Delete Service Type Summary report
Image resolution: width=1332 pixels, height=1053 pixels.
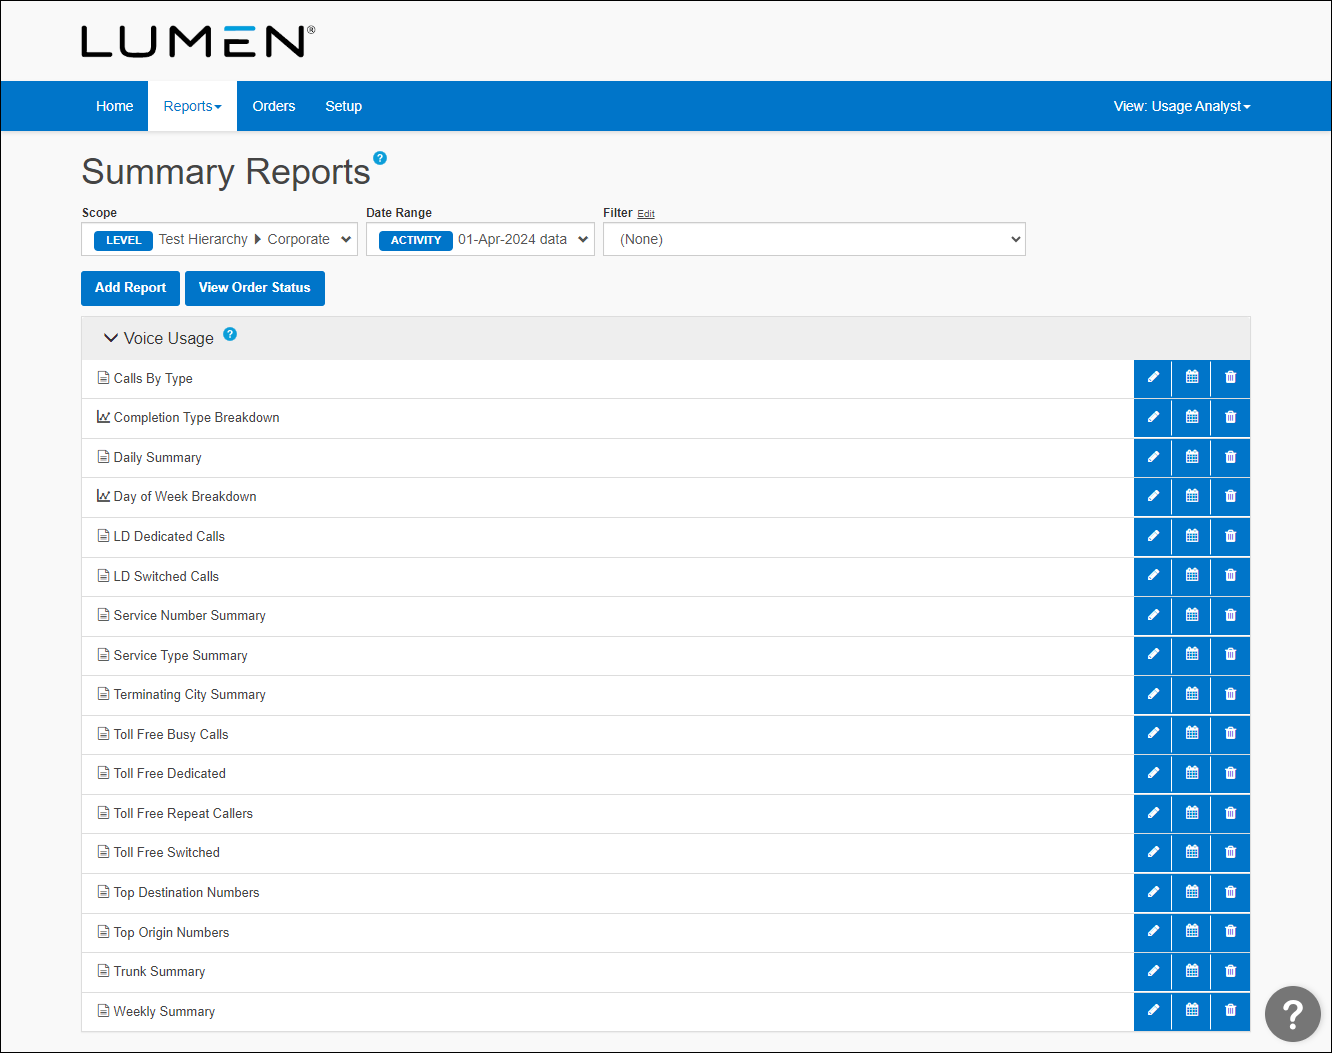pos(1231,655)
